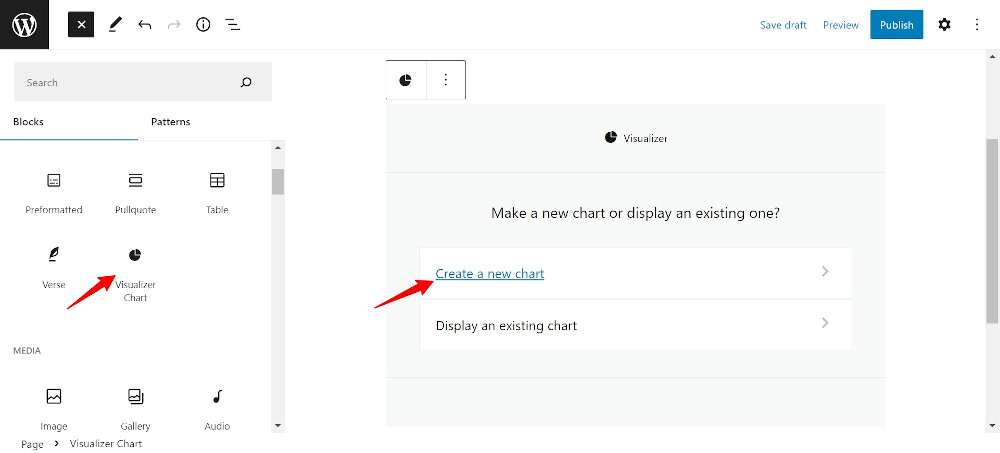Click the Visualizer pie icon in the block header
This screenshot has width=1000, height=453.
611,137
